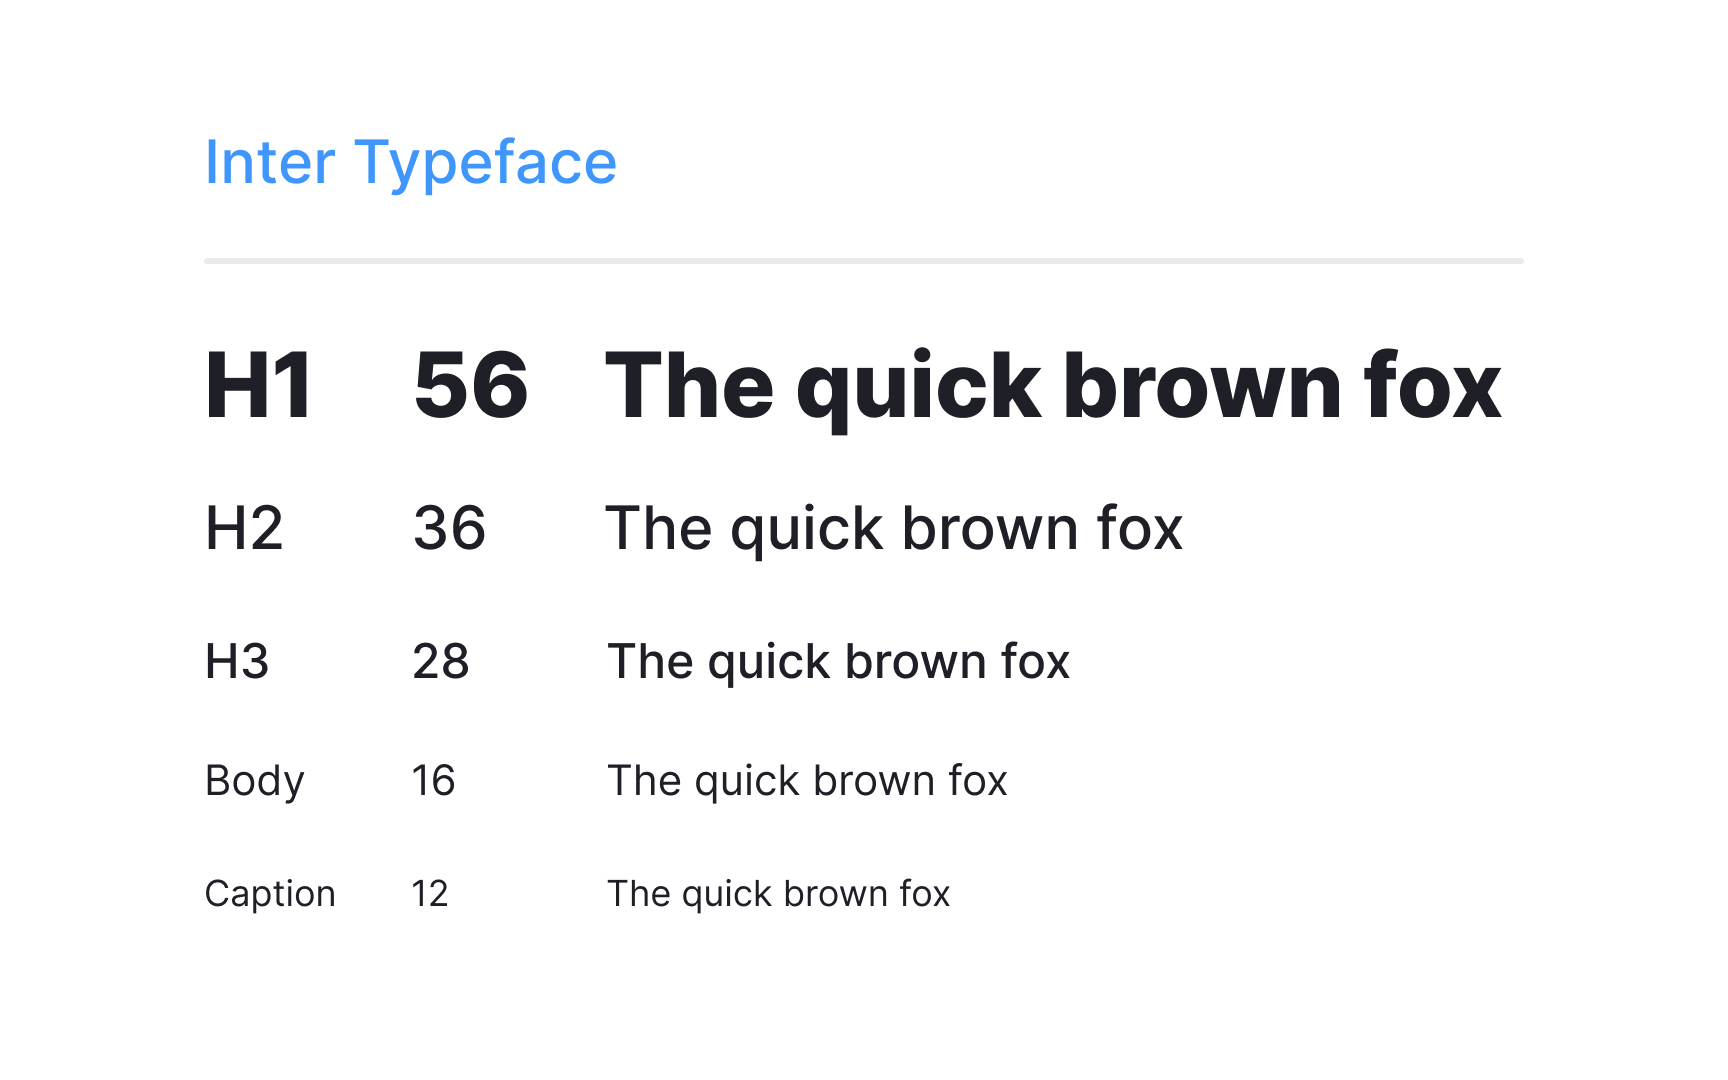This screenshot has width=1728, height=1080.
Task: Select the Caption style label
Action: click(270, 893)
